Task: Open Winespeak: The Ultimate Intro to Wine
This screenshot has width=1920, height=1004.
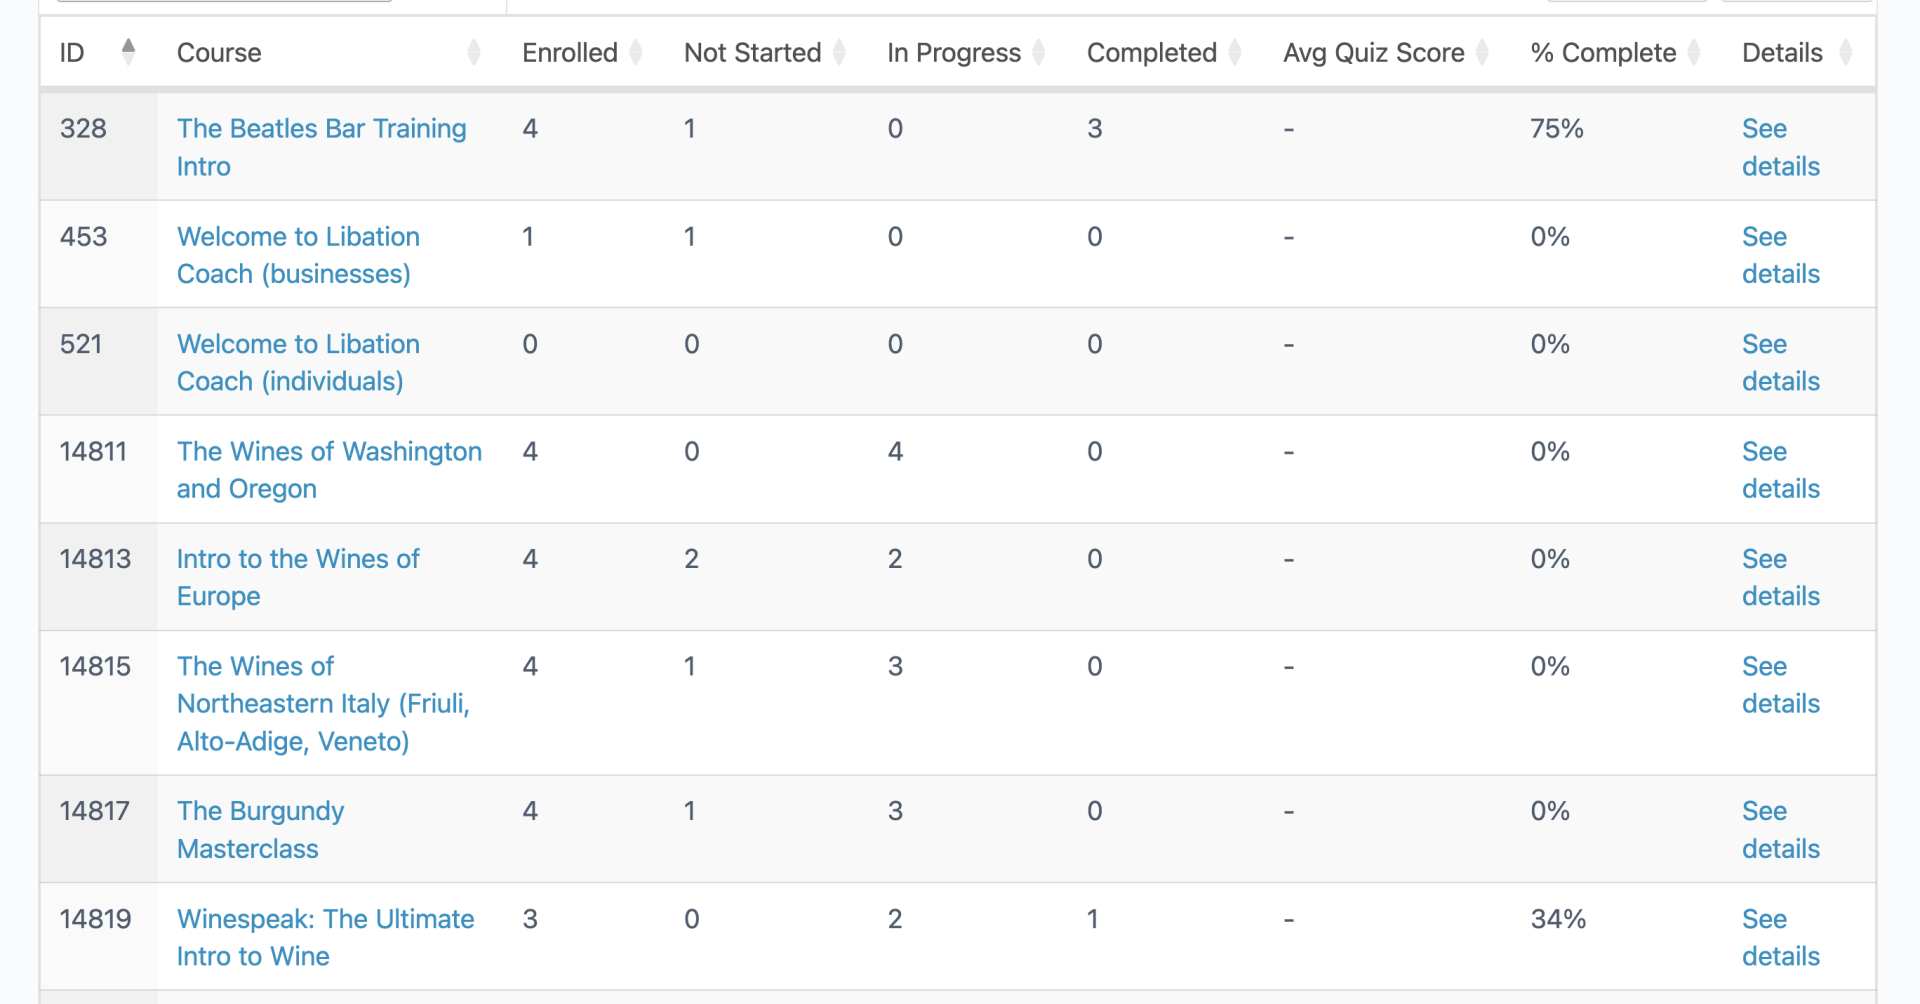Action: point(325,937)
